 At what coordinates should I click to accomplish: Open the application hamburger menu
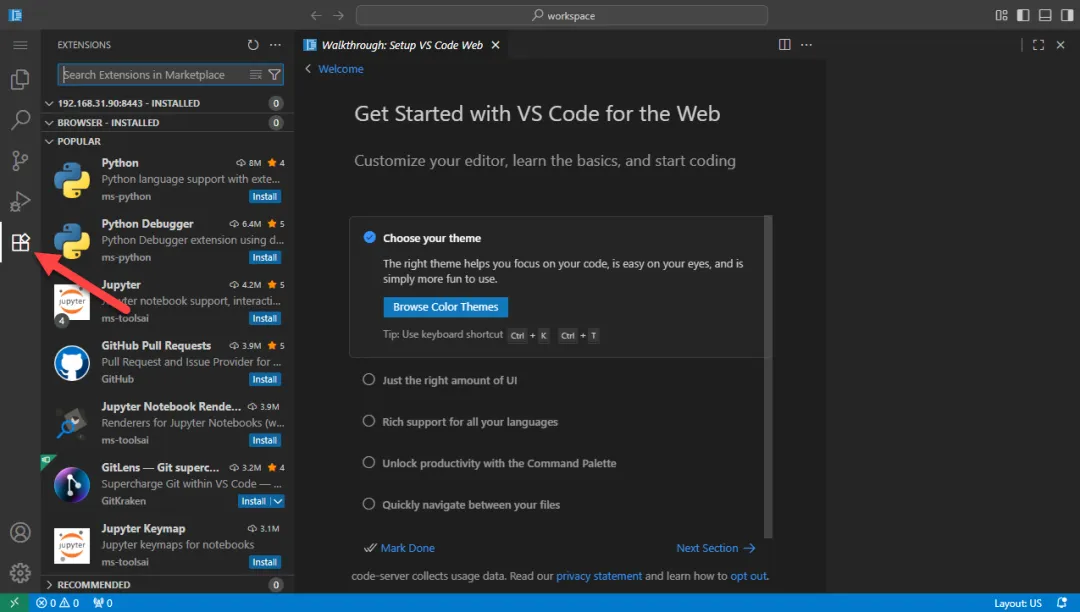(x=20, y=45)
